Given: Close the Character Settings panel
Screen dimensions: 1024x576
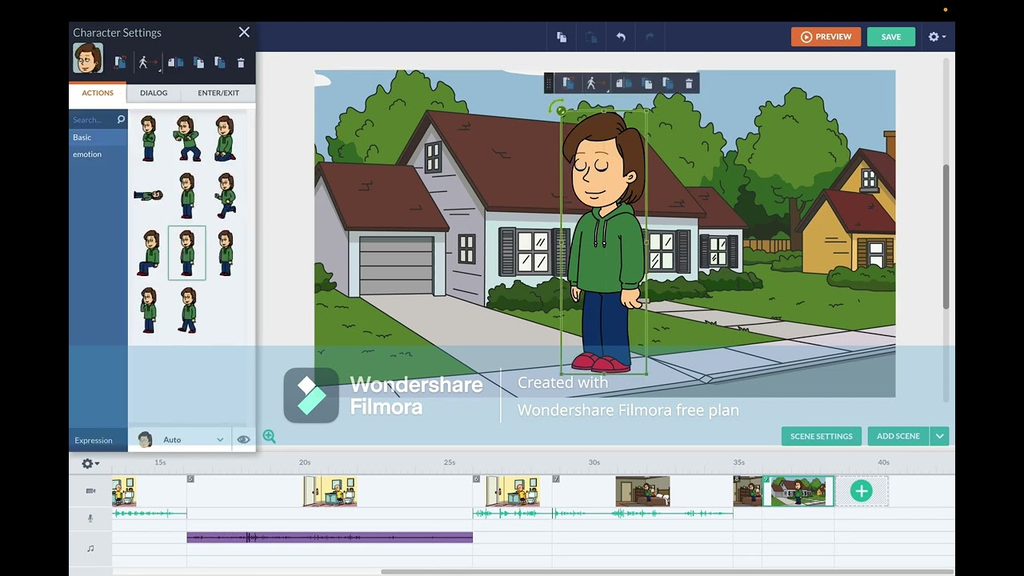Looking at the screenshot, I should 244,32.
